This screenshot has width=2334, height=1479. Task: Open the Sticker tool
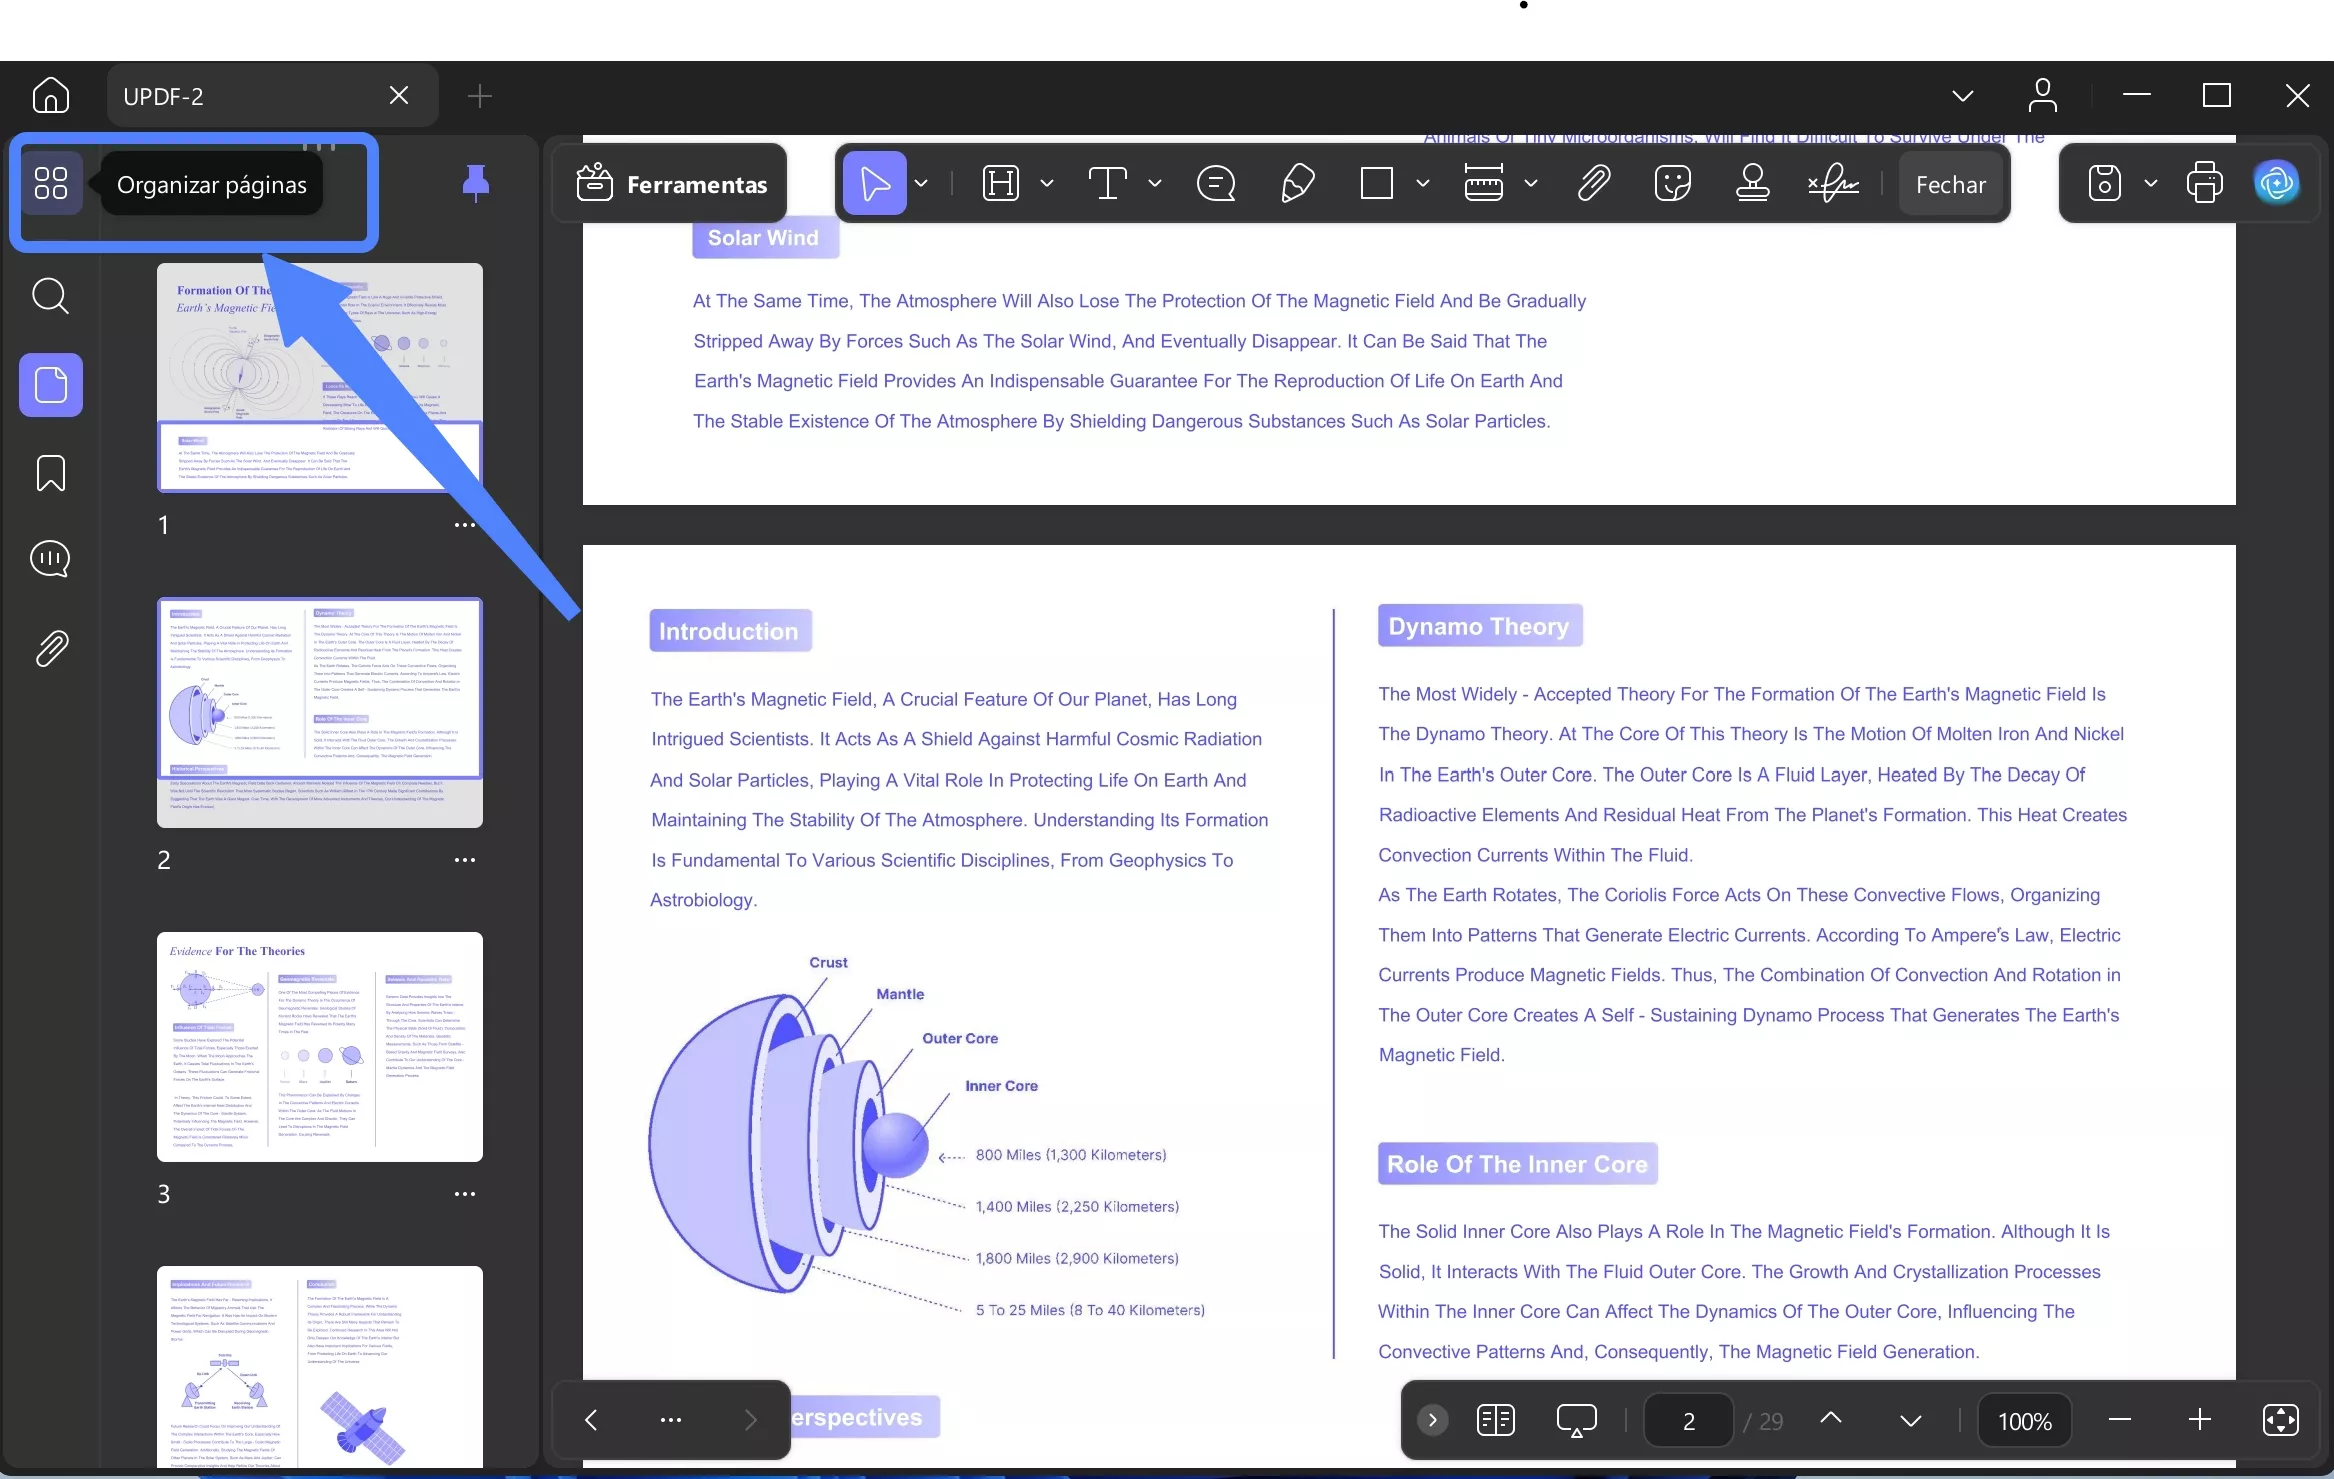[x=1672, y=183]
